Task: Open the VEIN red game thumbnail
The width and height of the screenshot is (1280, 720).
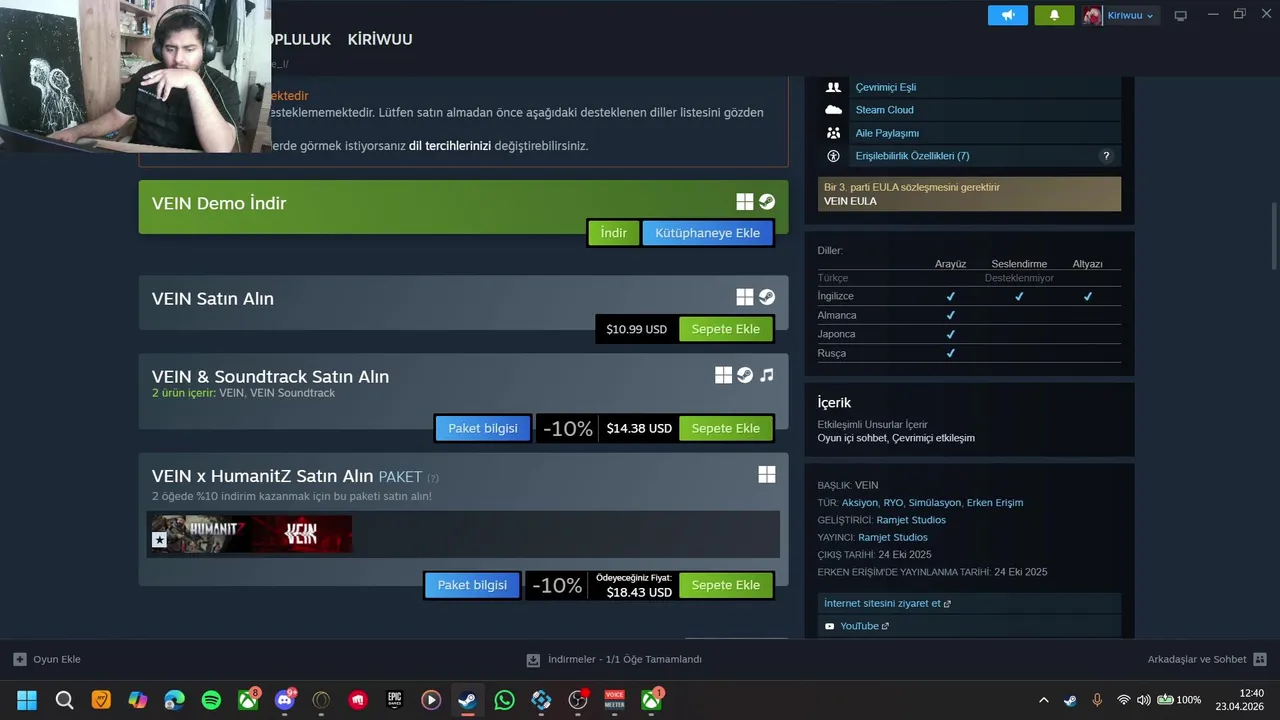Action: pyautogui.click(x=301, y=534)
